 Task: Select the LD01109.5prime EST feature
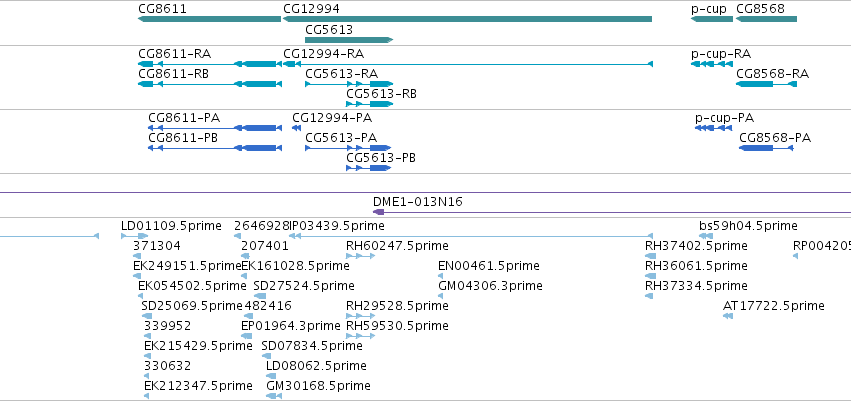point(135,236)
